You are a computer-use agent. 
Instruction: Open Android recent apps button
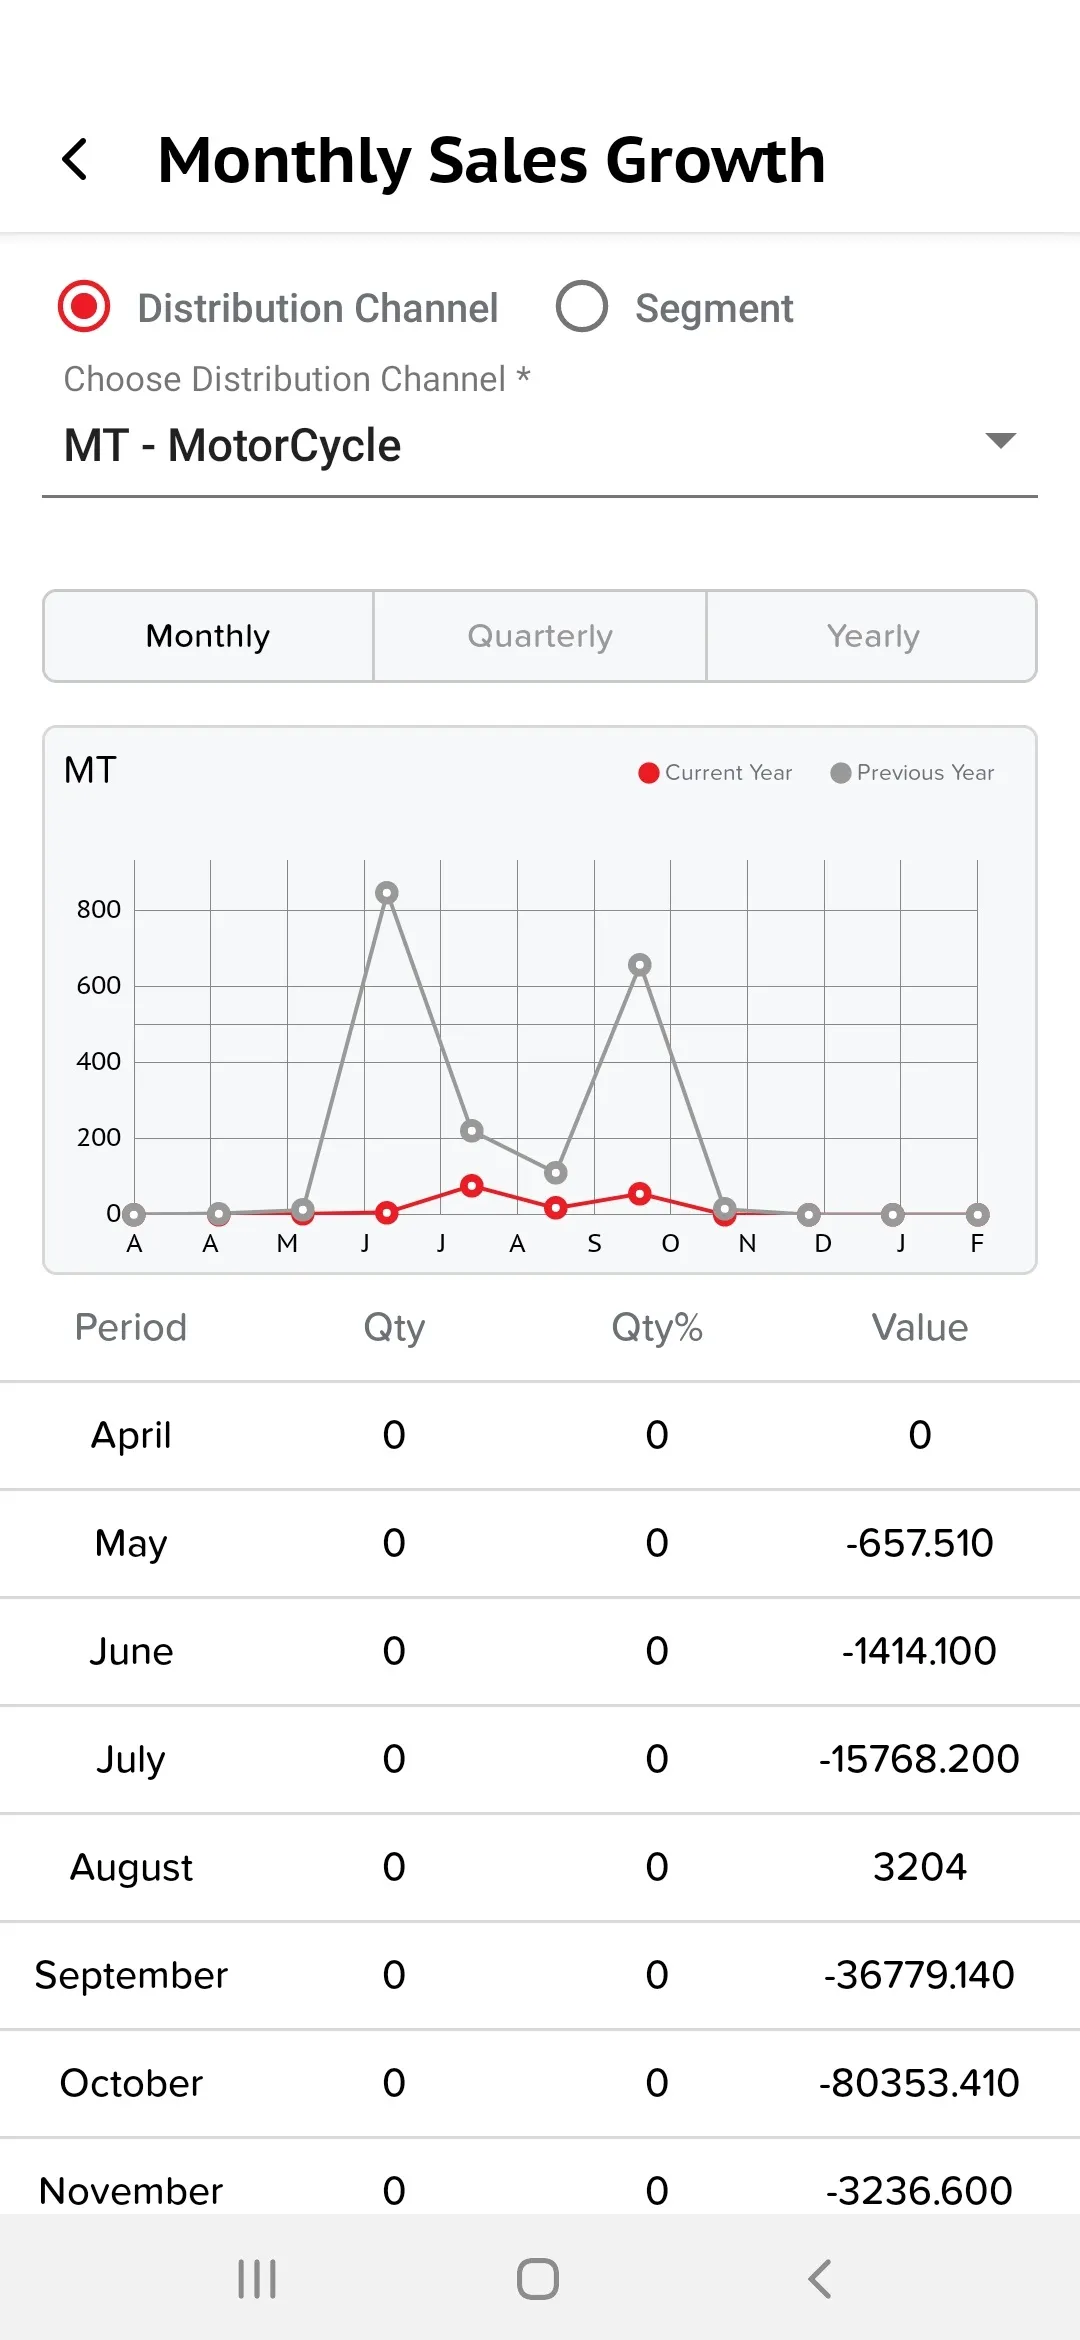coord(257,2279)
